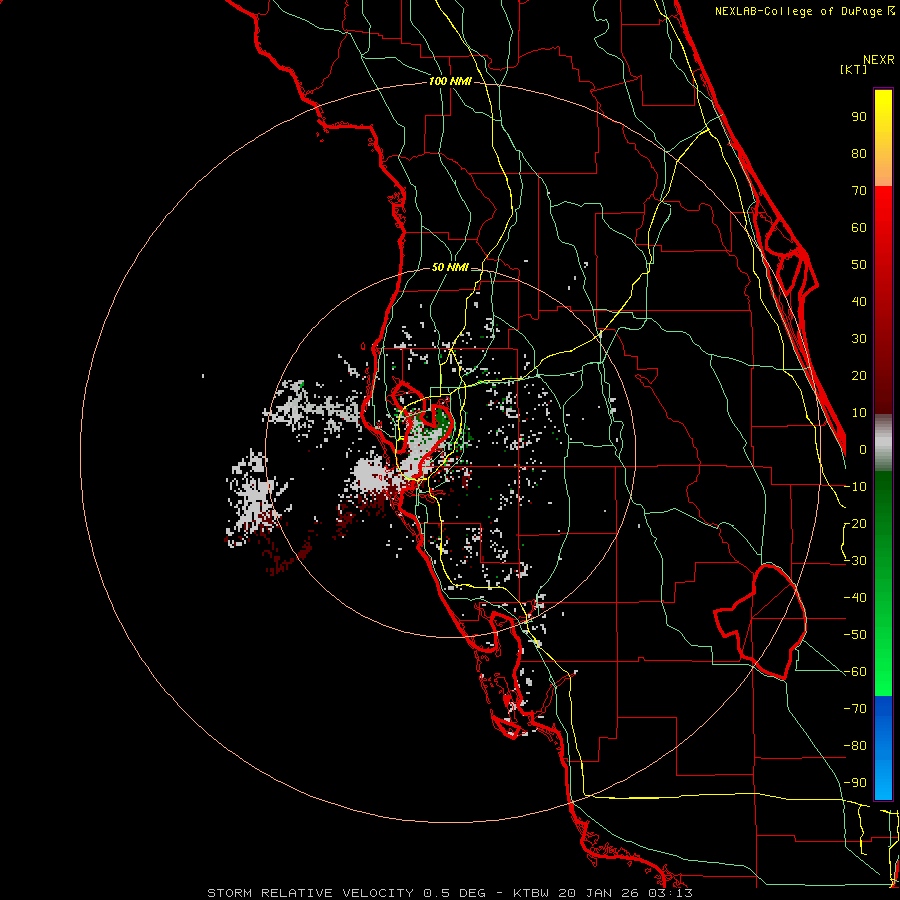
Task: Click the -10 scale value
Action: pyautogui.click(x=855, y=487)
